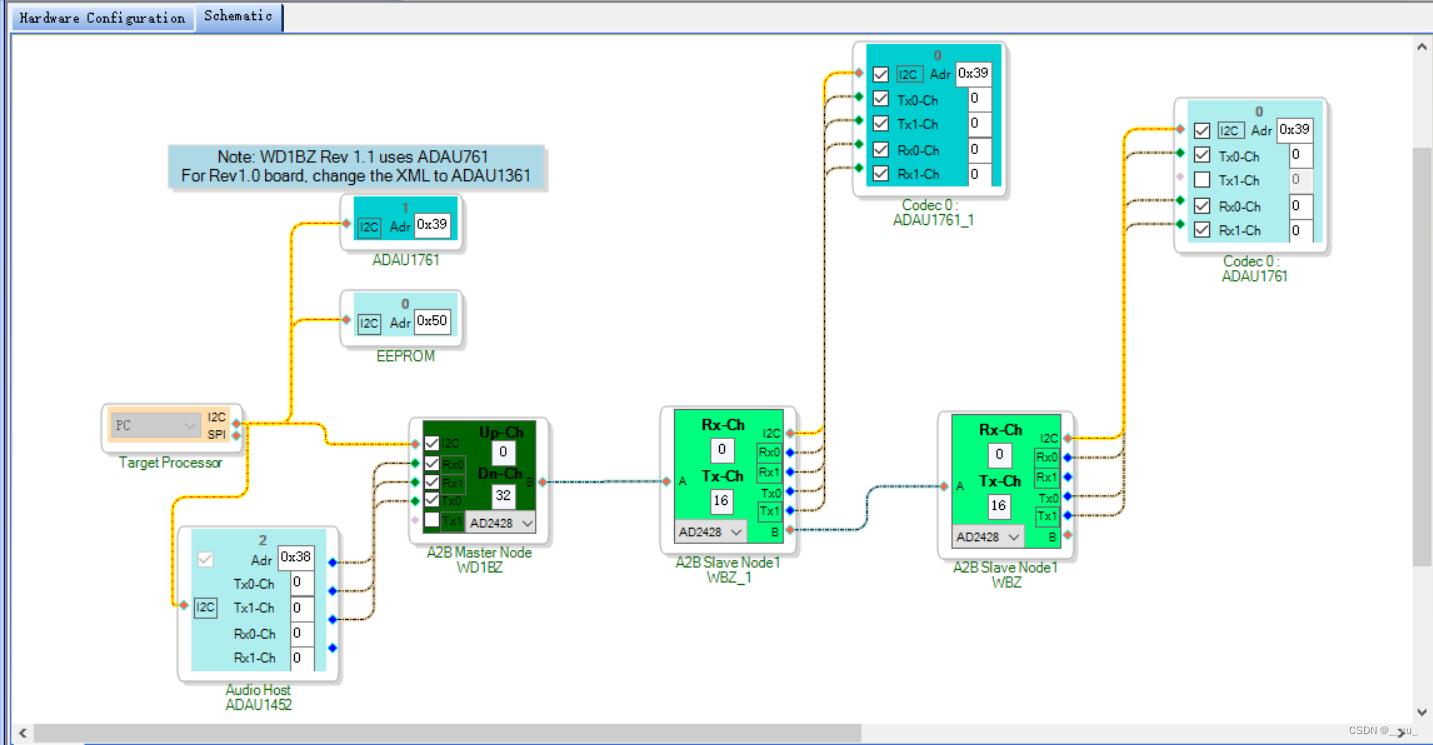Click the B port pin of slave node WBZ_1
The width and height of the screenshot is (1433, 745).
pyautogui.click(x=790, y=529)
